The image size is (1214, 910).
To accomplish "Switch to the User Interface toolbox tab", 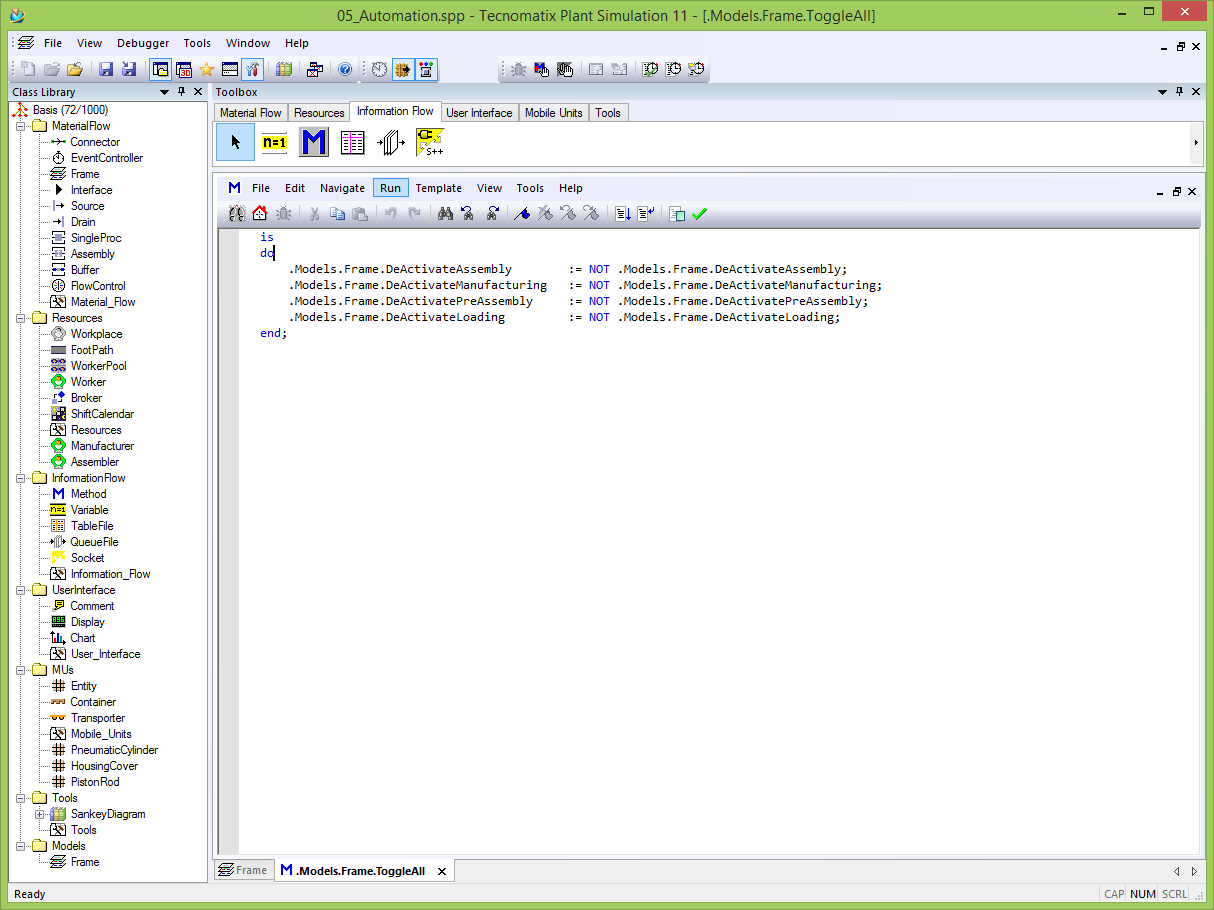I will point(479,113).
